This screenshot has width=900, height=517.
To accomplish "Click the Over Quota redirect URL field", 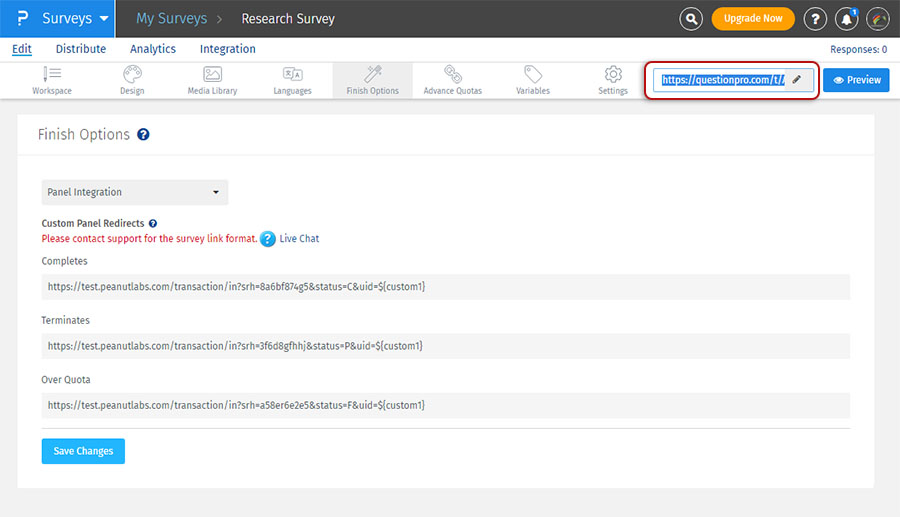I will 445,405.
